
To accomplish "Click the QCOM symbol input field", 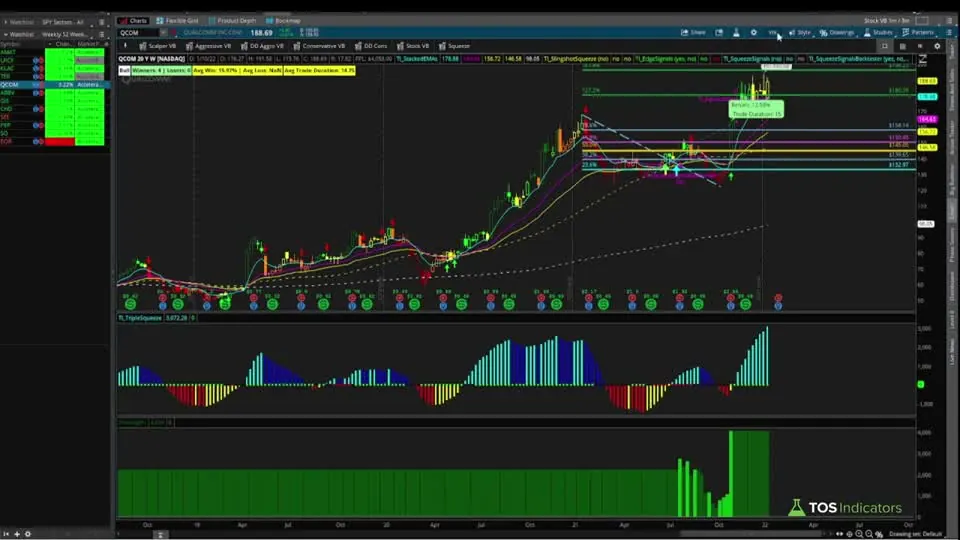I will click(139, 32).
